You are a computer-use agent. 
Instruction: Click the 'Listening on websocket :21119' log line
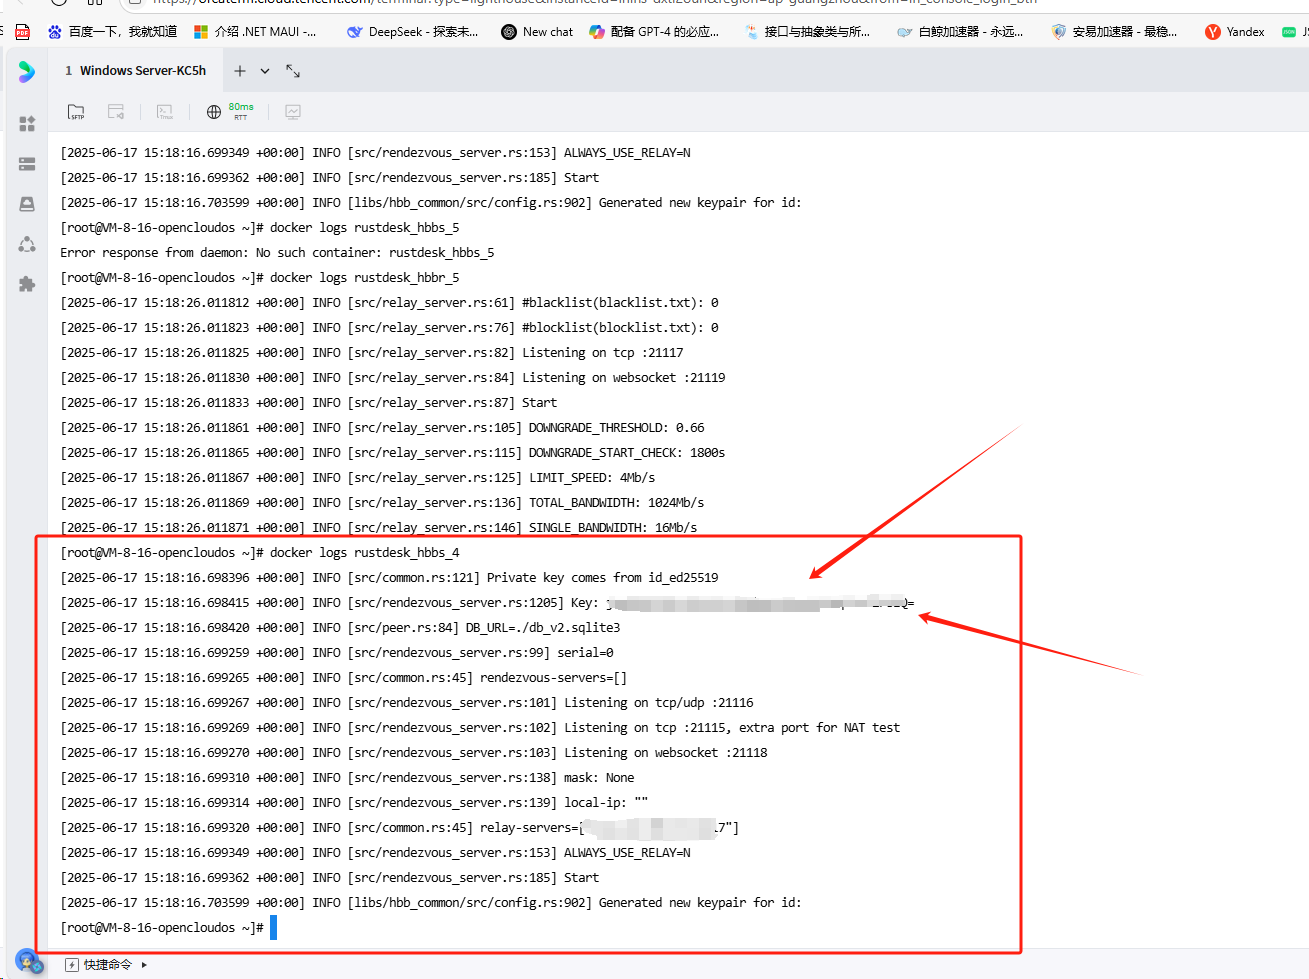(393, 378)
